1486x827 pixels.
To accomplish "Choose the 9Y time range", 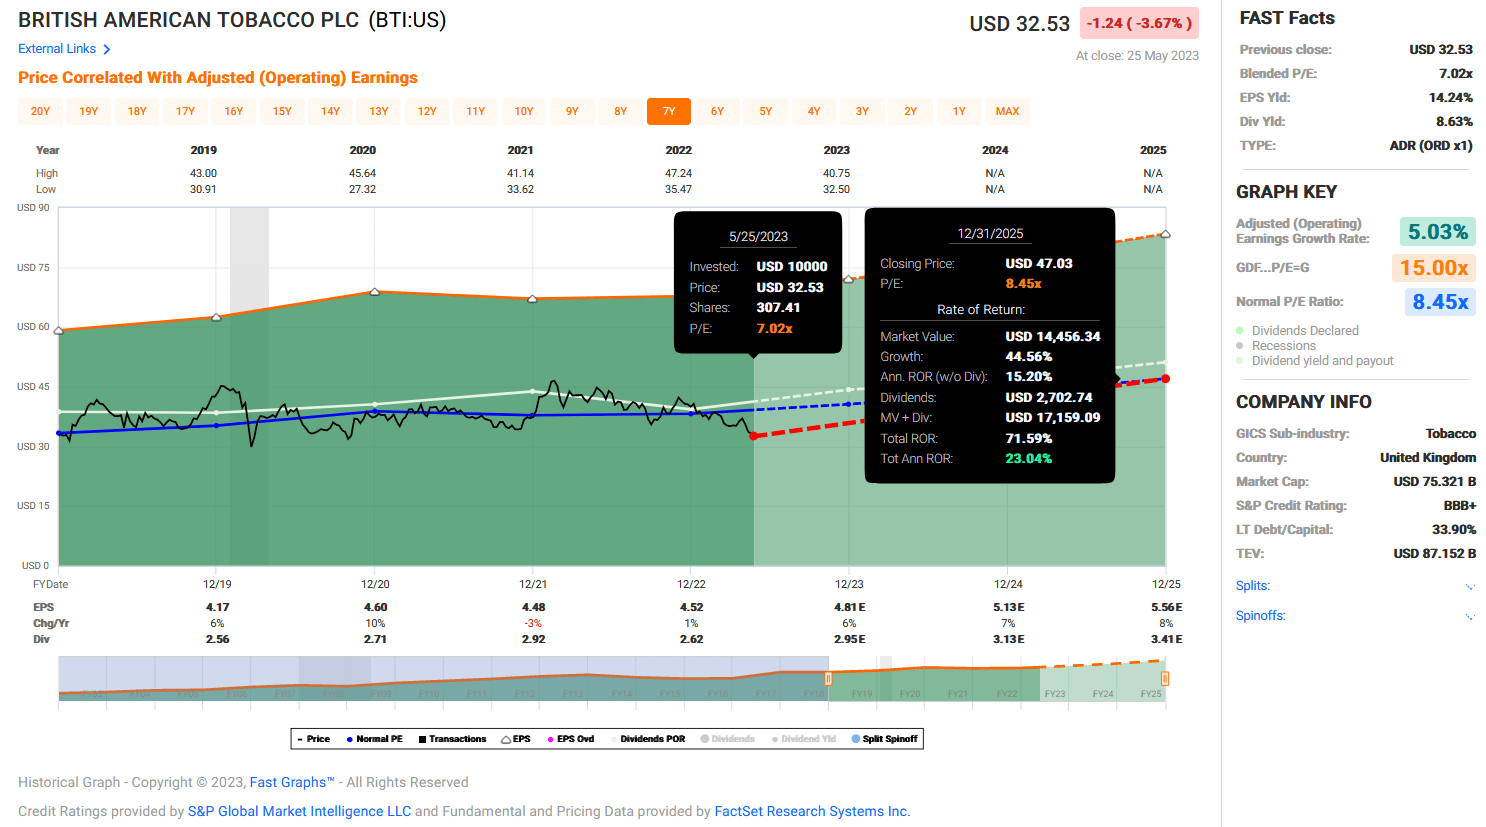I will coord(572,111).
